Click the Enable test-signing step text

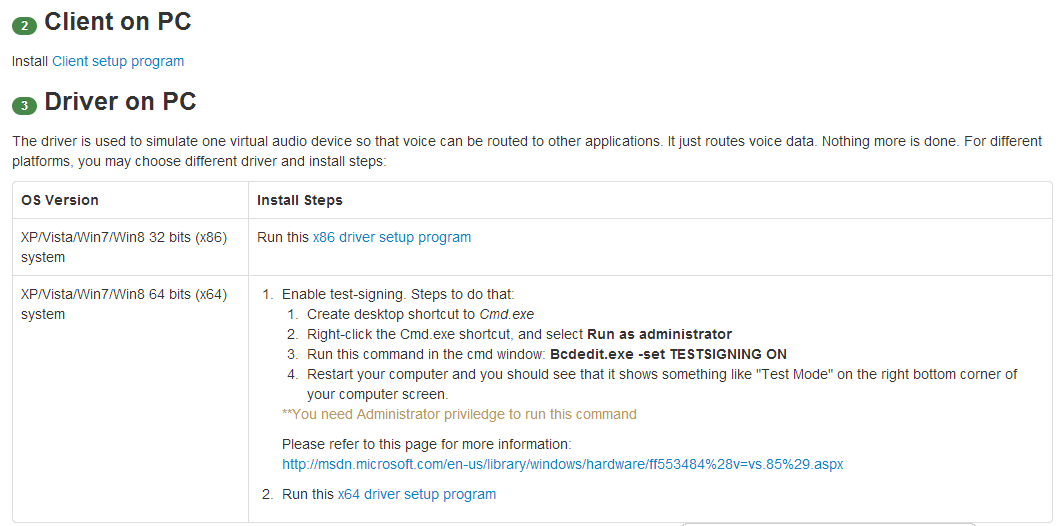pos(398,295)
